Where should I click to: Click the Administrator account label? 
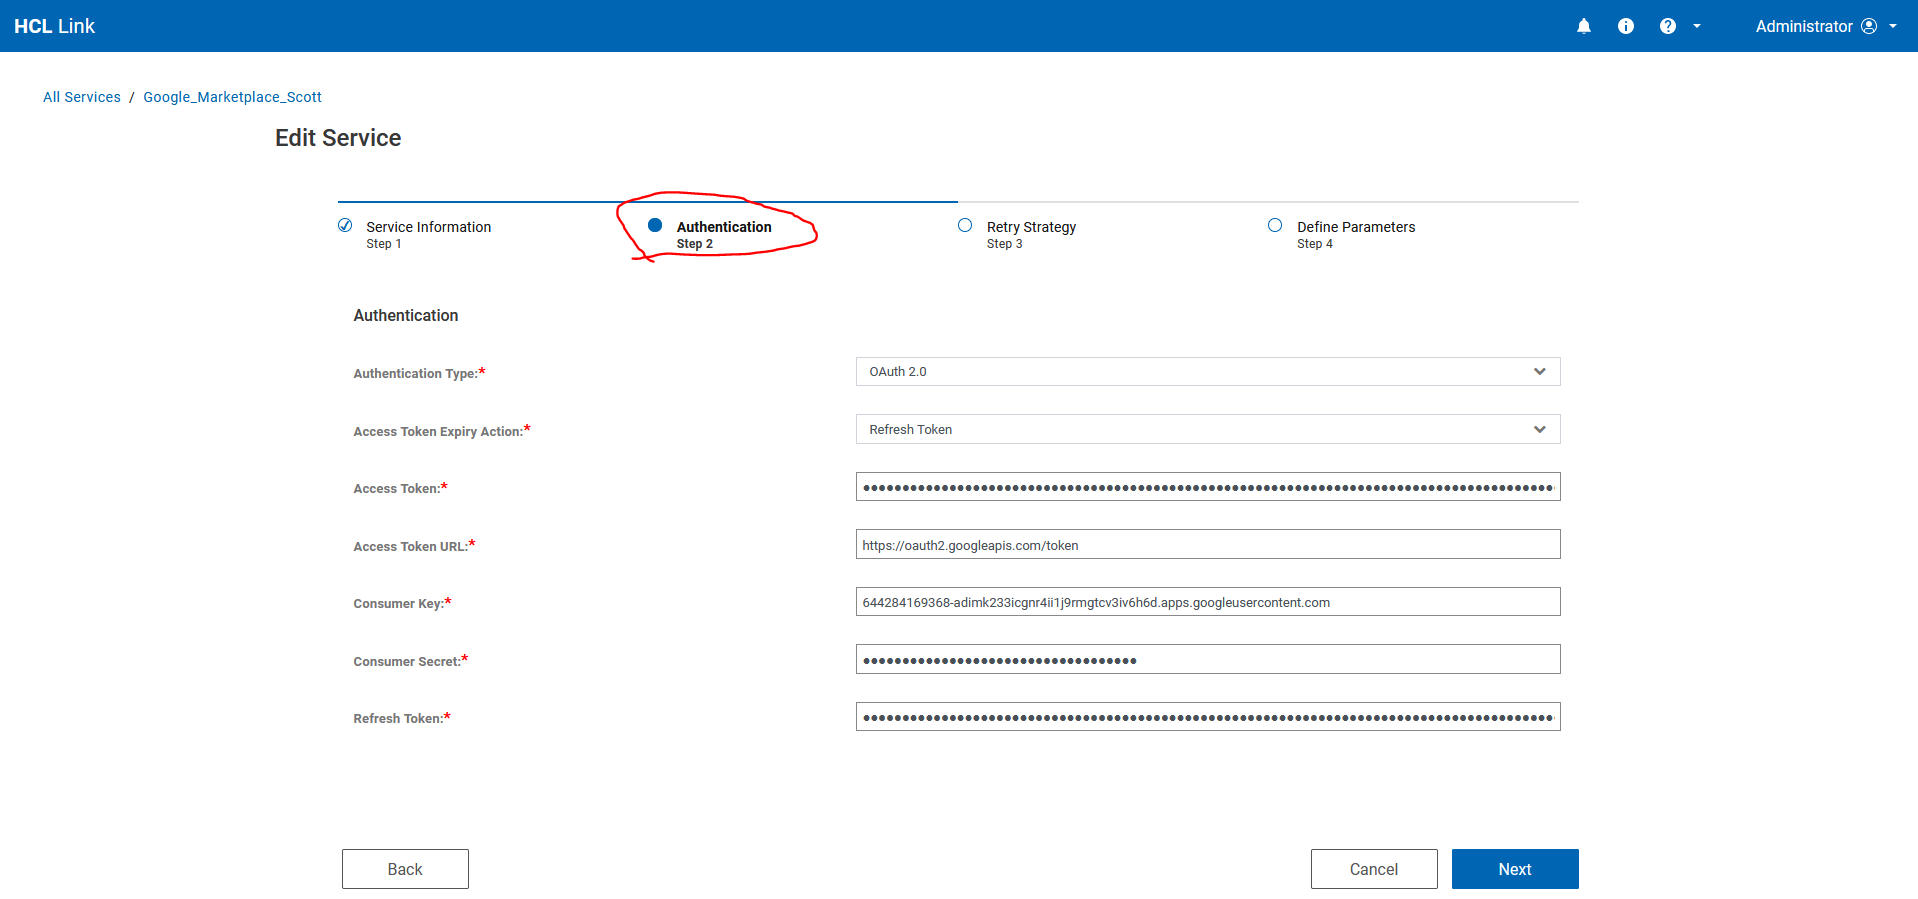pos(1804,26)
